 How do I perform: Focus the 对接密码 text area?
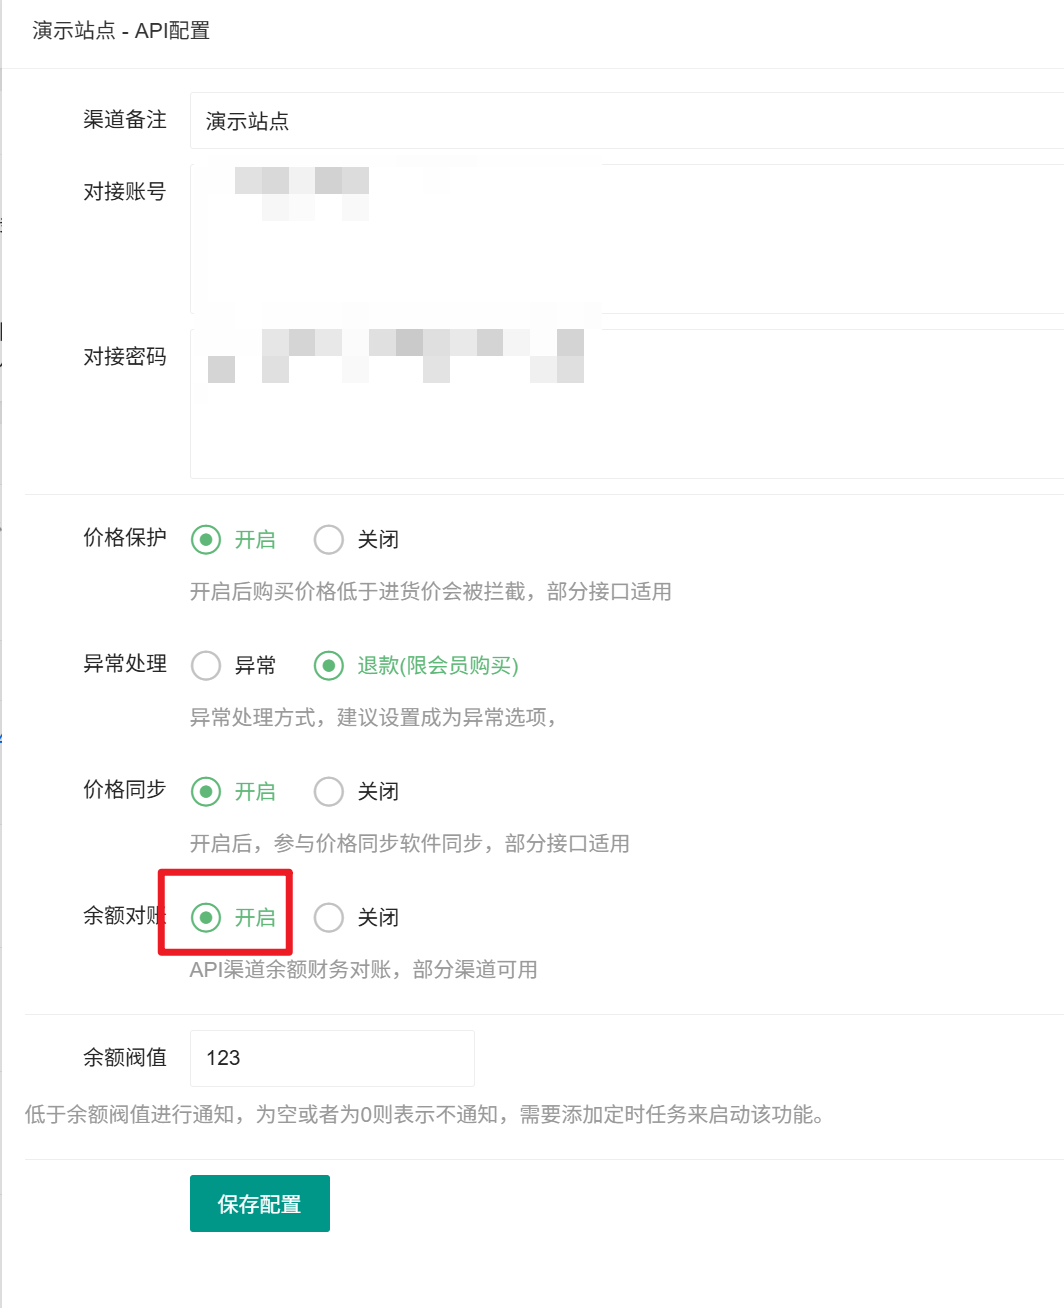tap(625, 404)
